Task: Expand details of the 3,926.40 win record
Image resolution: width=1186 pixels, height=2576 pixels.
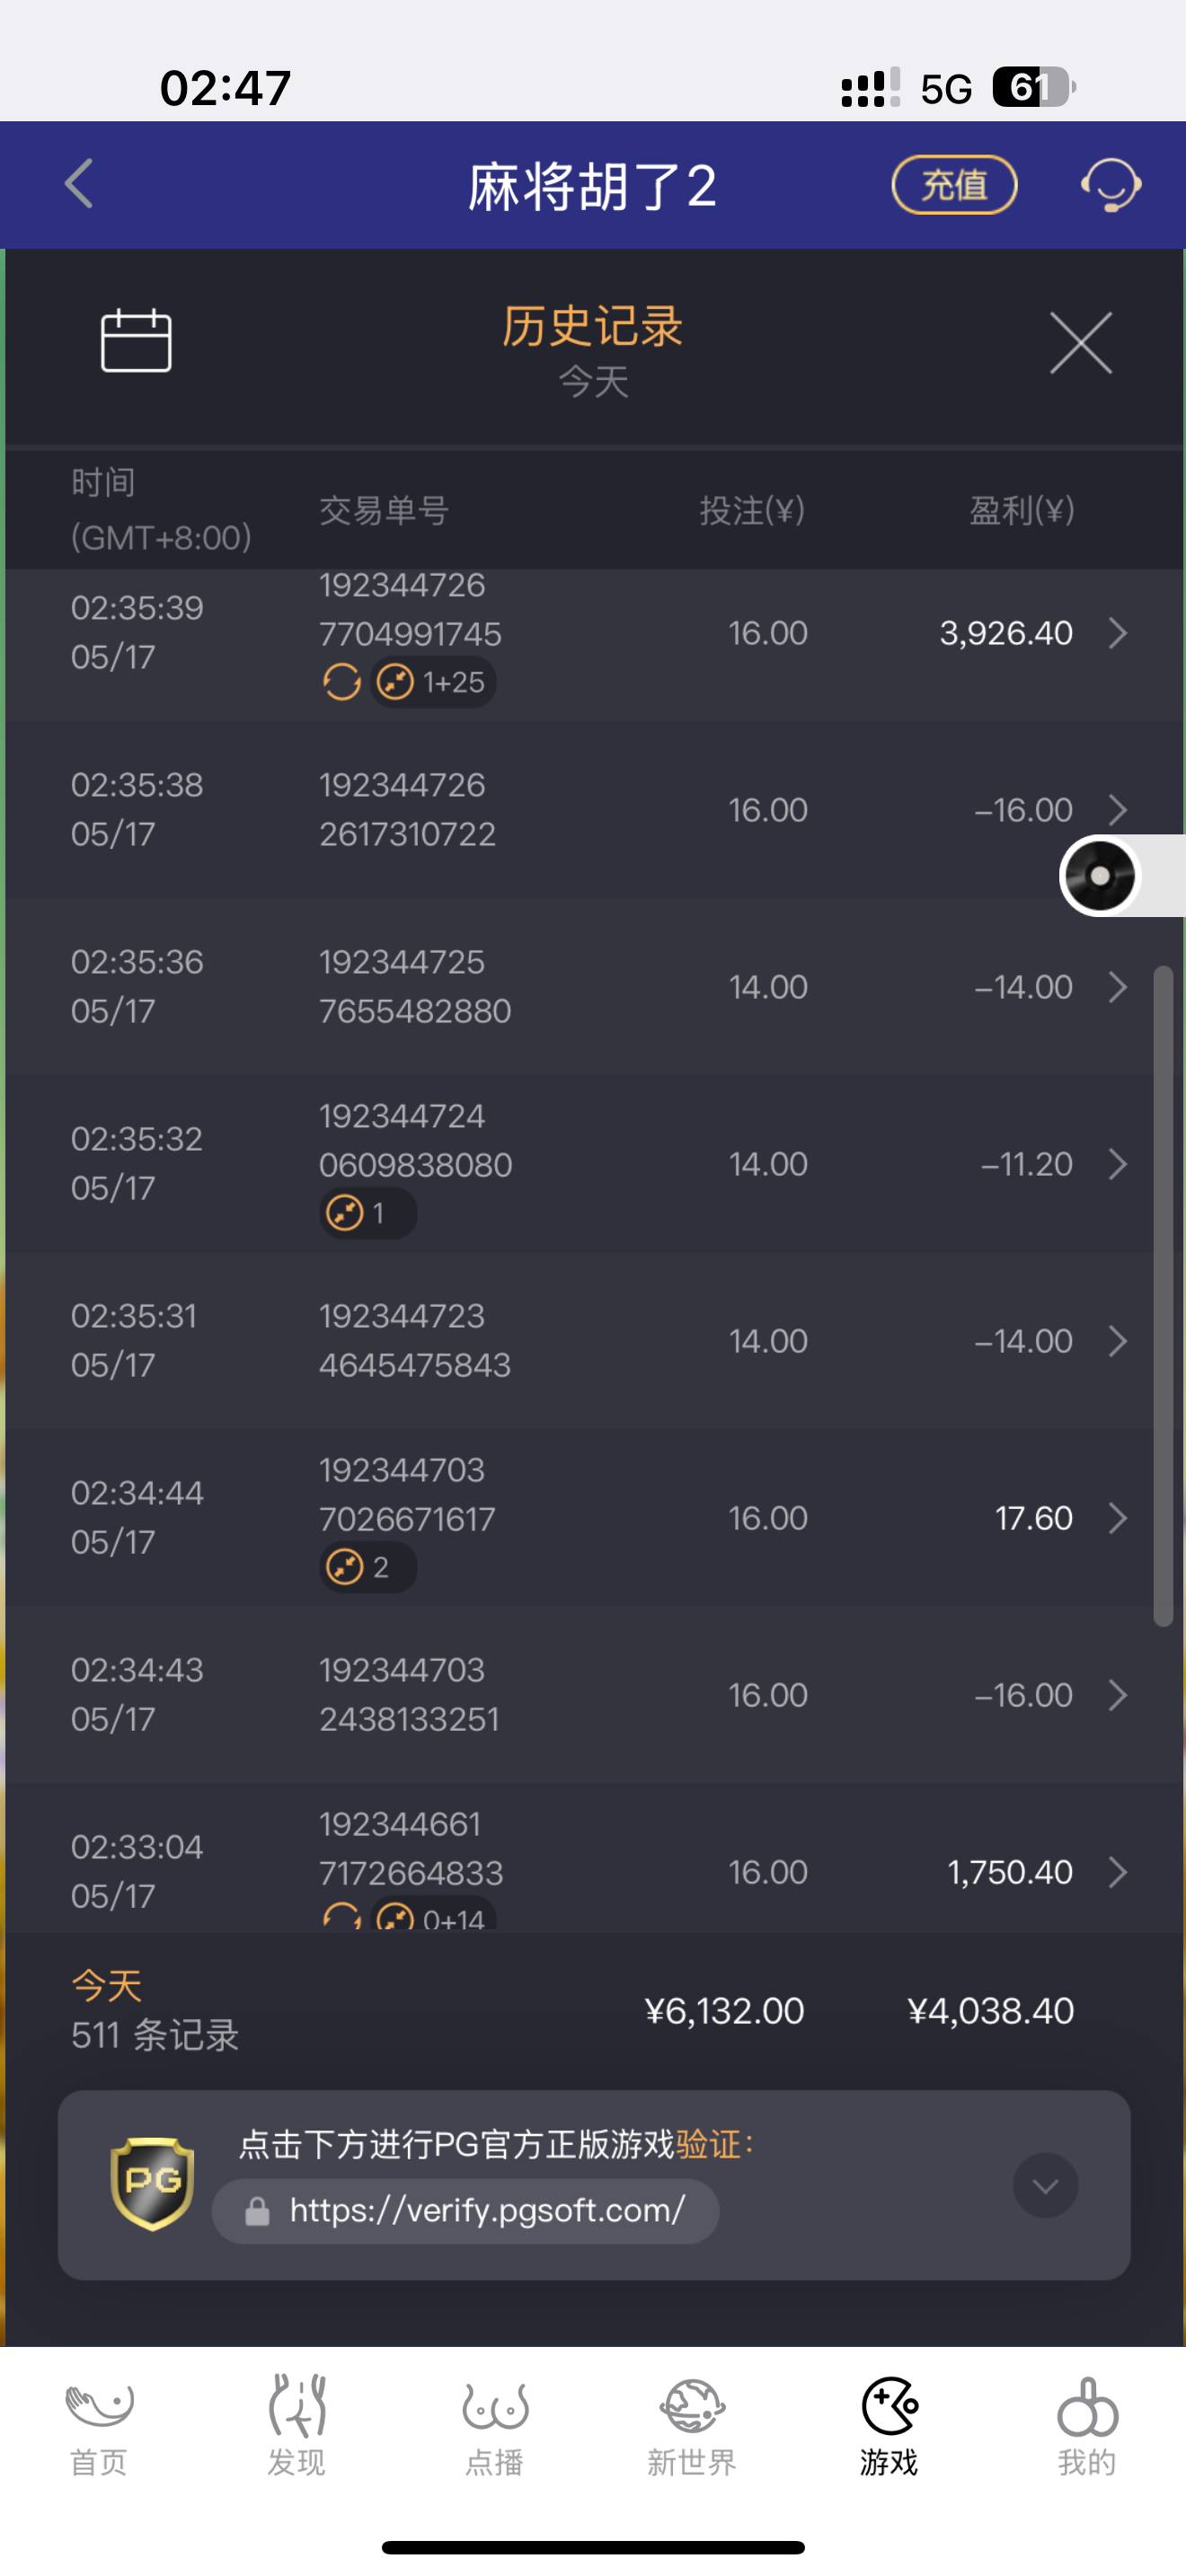Action: tap(1118, 633)
